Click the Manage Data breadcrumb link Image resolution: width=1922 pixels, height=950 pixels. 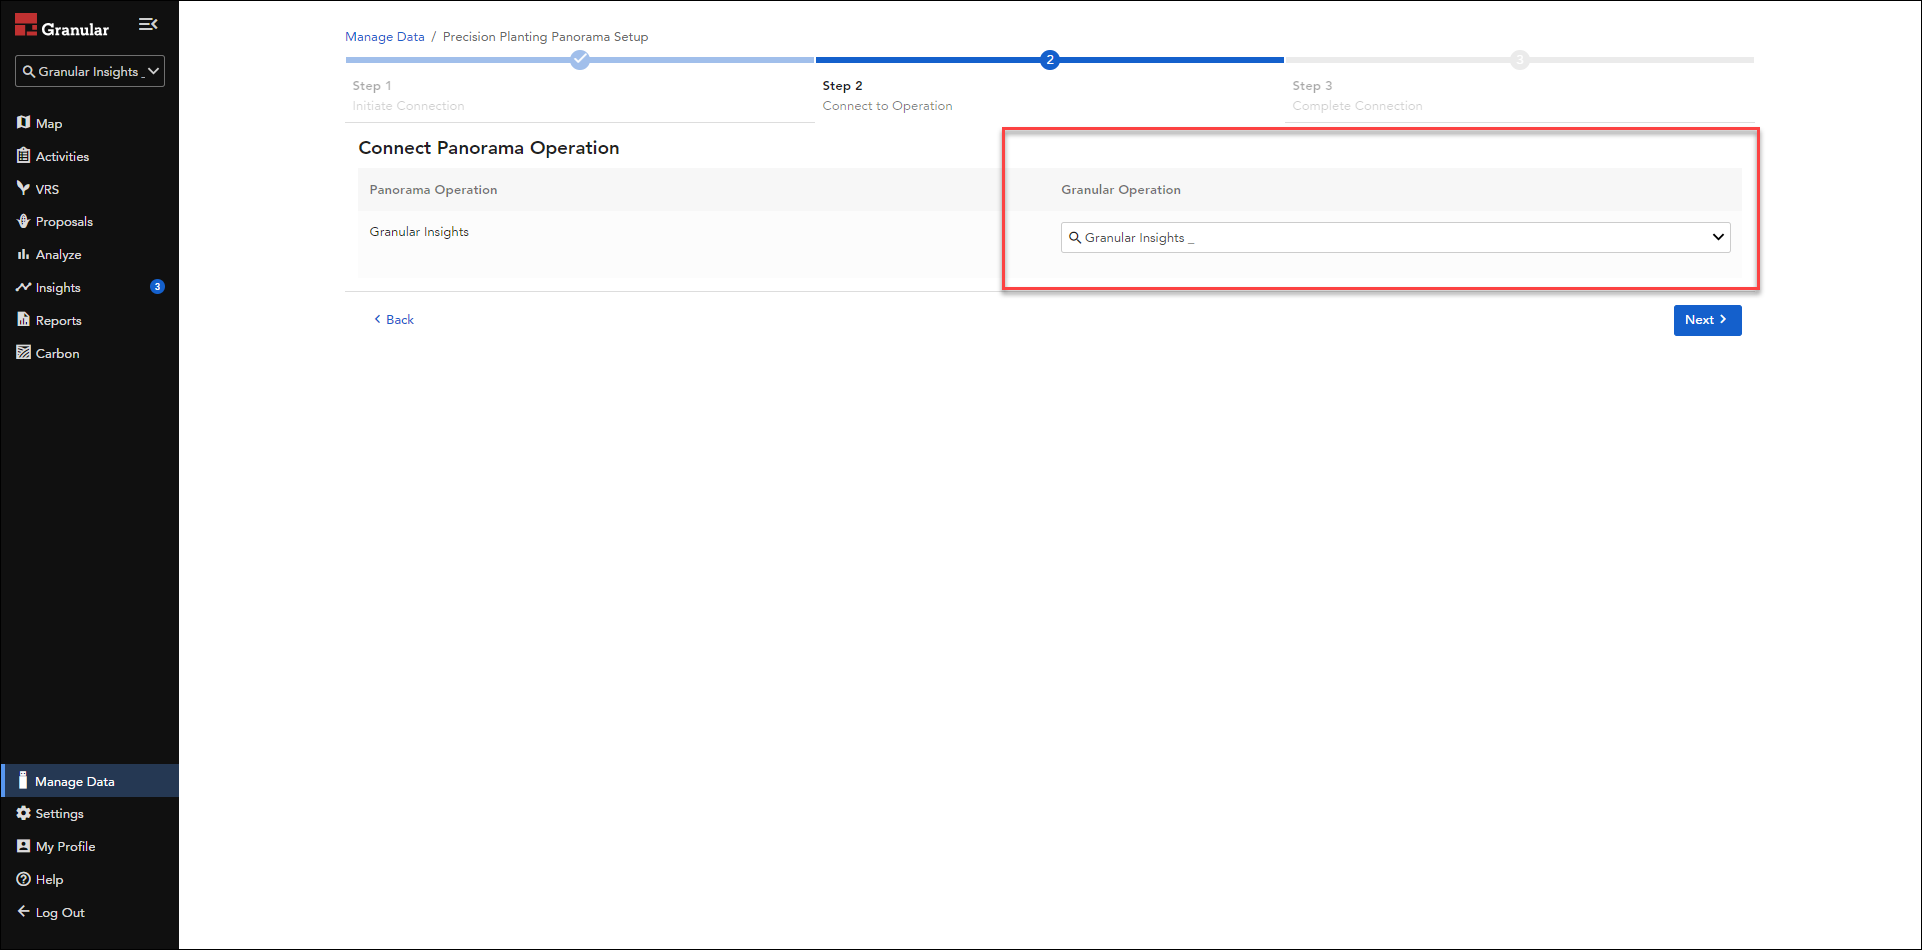point(385,36)
